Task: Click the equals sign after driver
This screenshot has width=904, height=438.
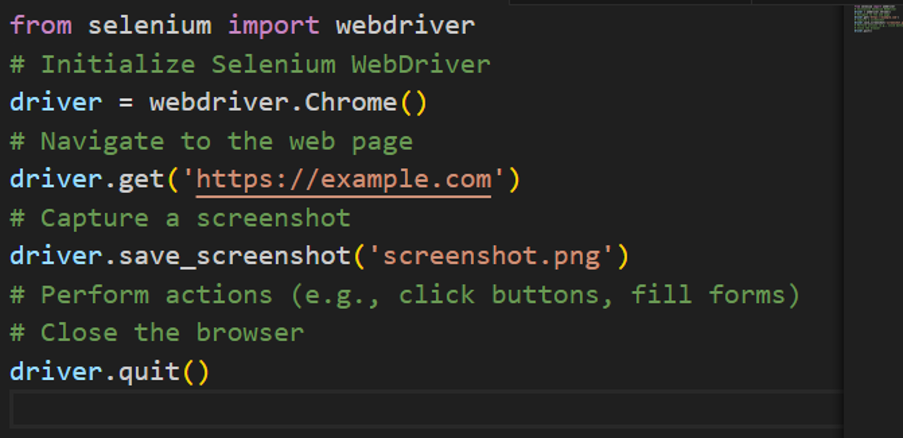Action: 126,103
